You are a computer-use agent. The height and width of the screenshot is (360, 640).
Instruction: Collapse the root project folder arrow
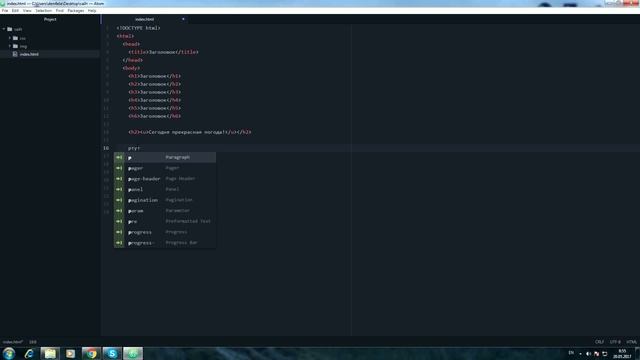click(x=4, y=29)
